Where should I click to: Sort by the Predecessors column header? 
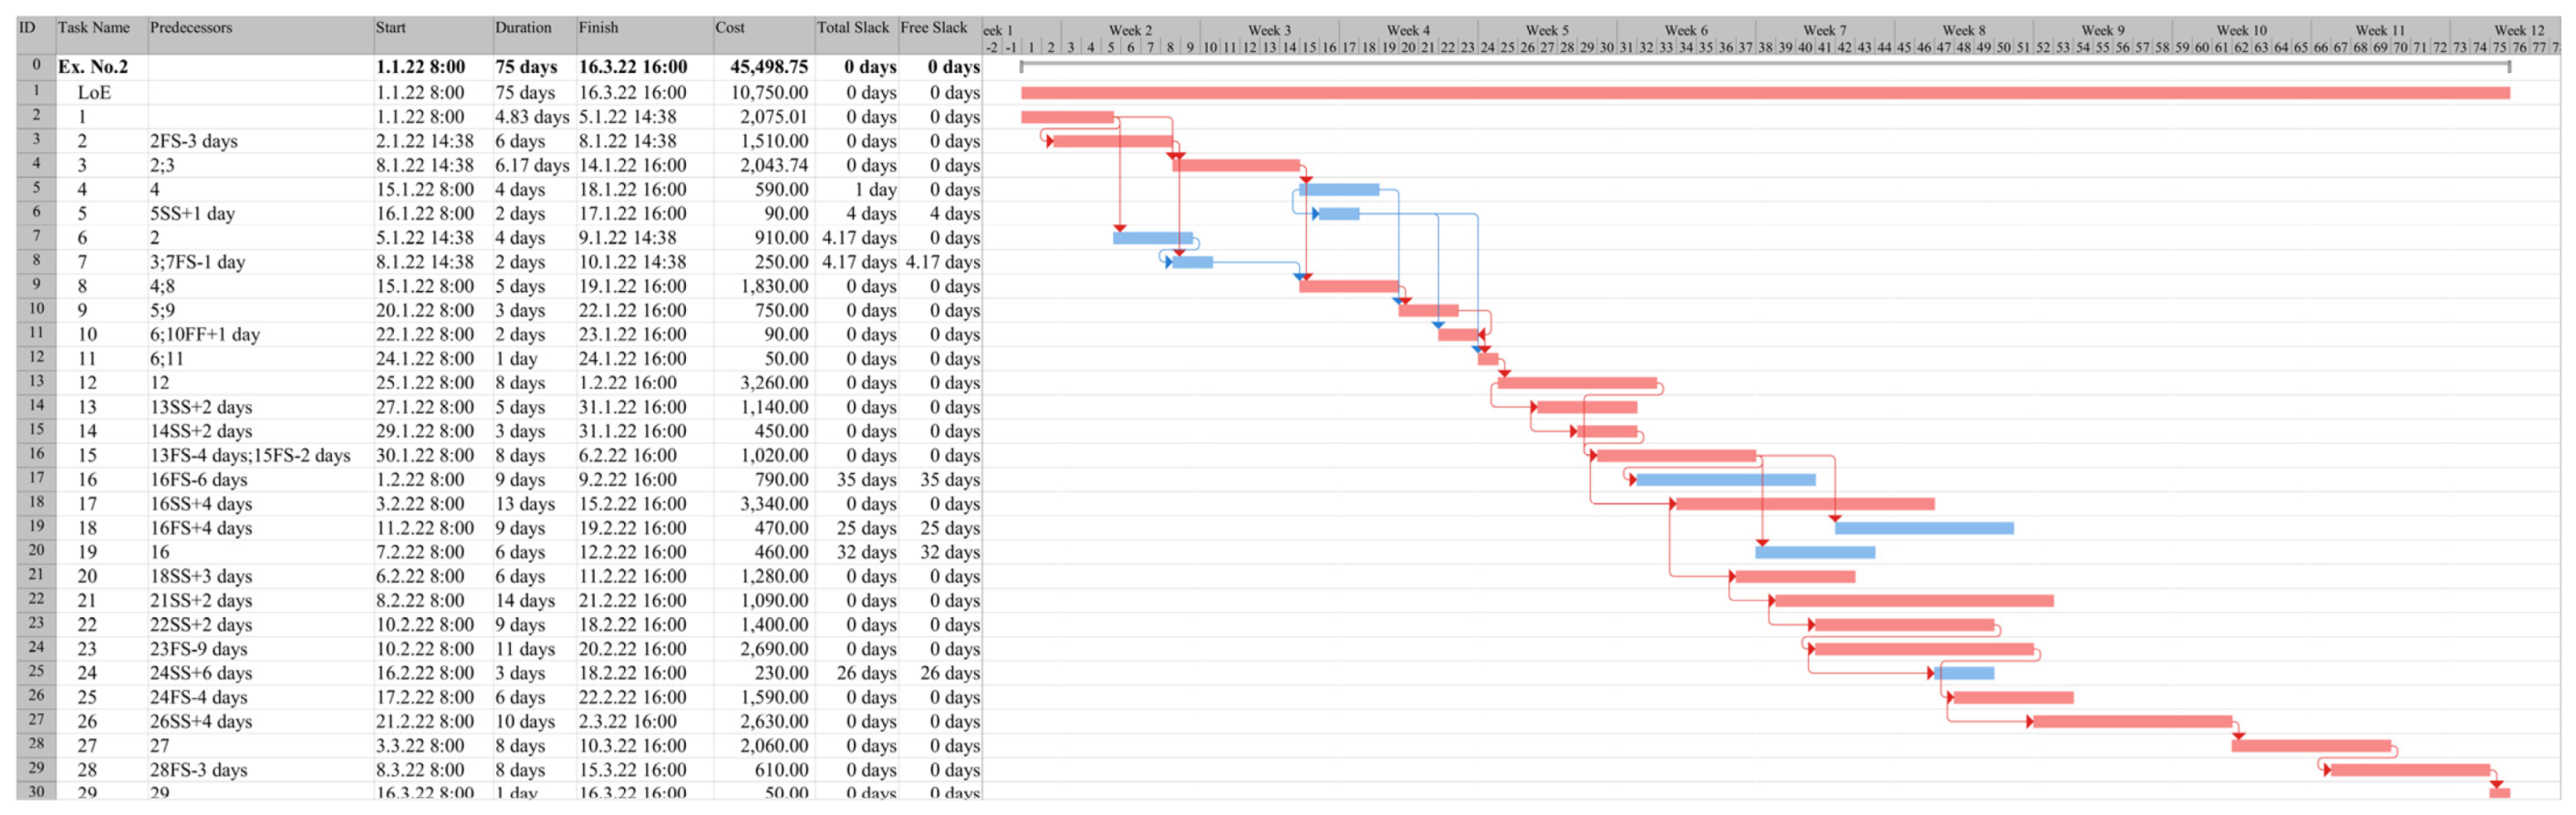pos(191,28)
